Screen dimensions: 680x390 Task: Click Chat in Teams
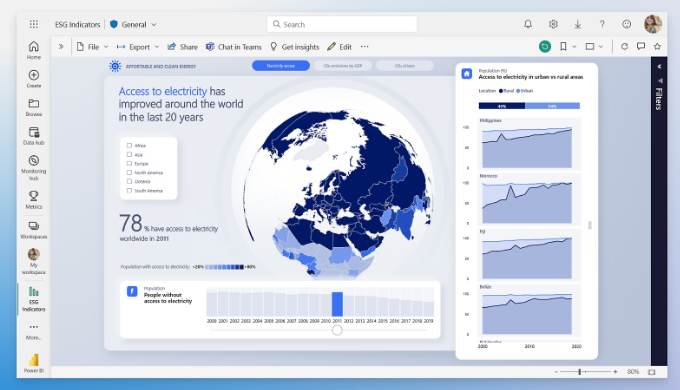(x=234, y=47)
